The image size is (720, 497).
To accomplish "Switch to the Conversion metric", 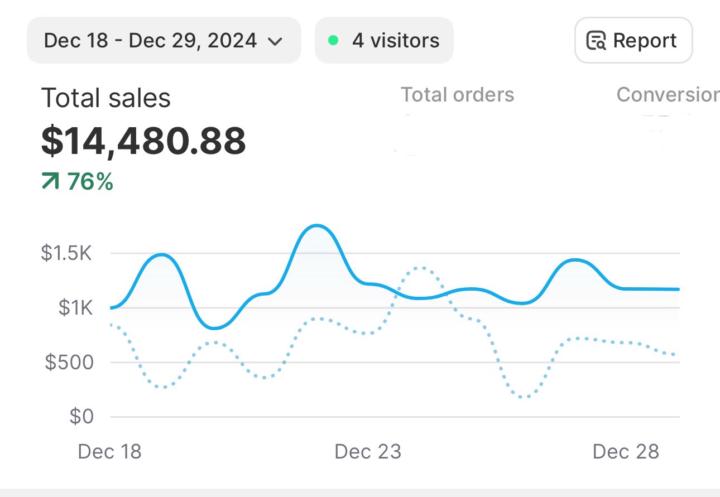I will [x=667, y=95].
